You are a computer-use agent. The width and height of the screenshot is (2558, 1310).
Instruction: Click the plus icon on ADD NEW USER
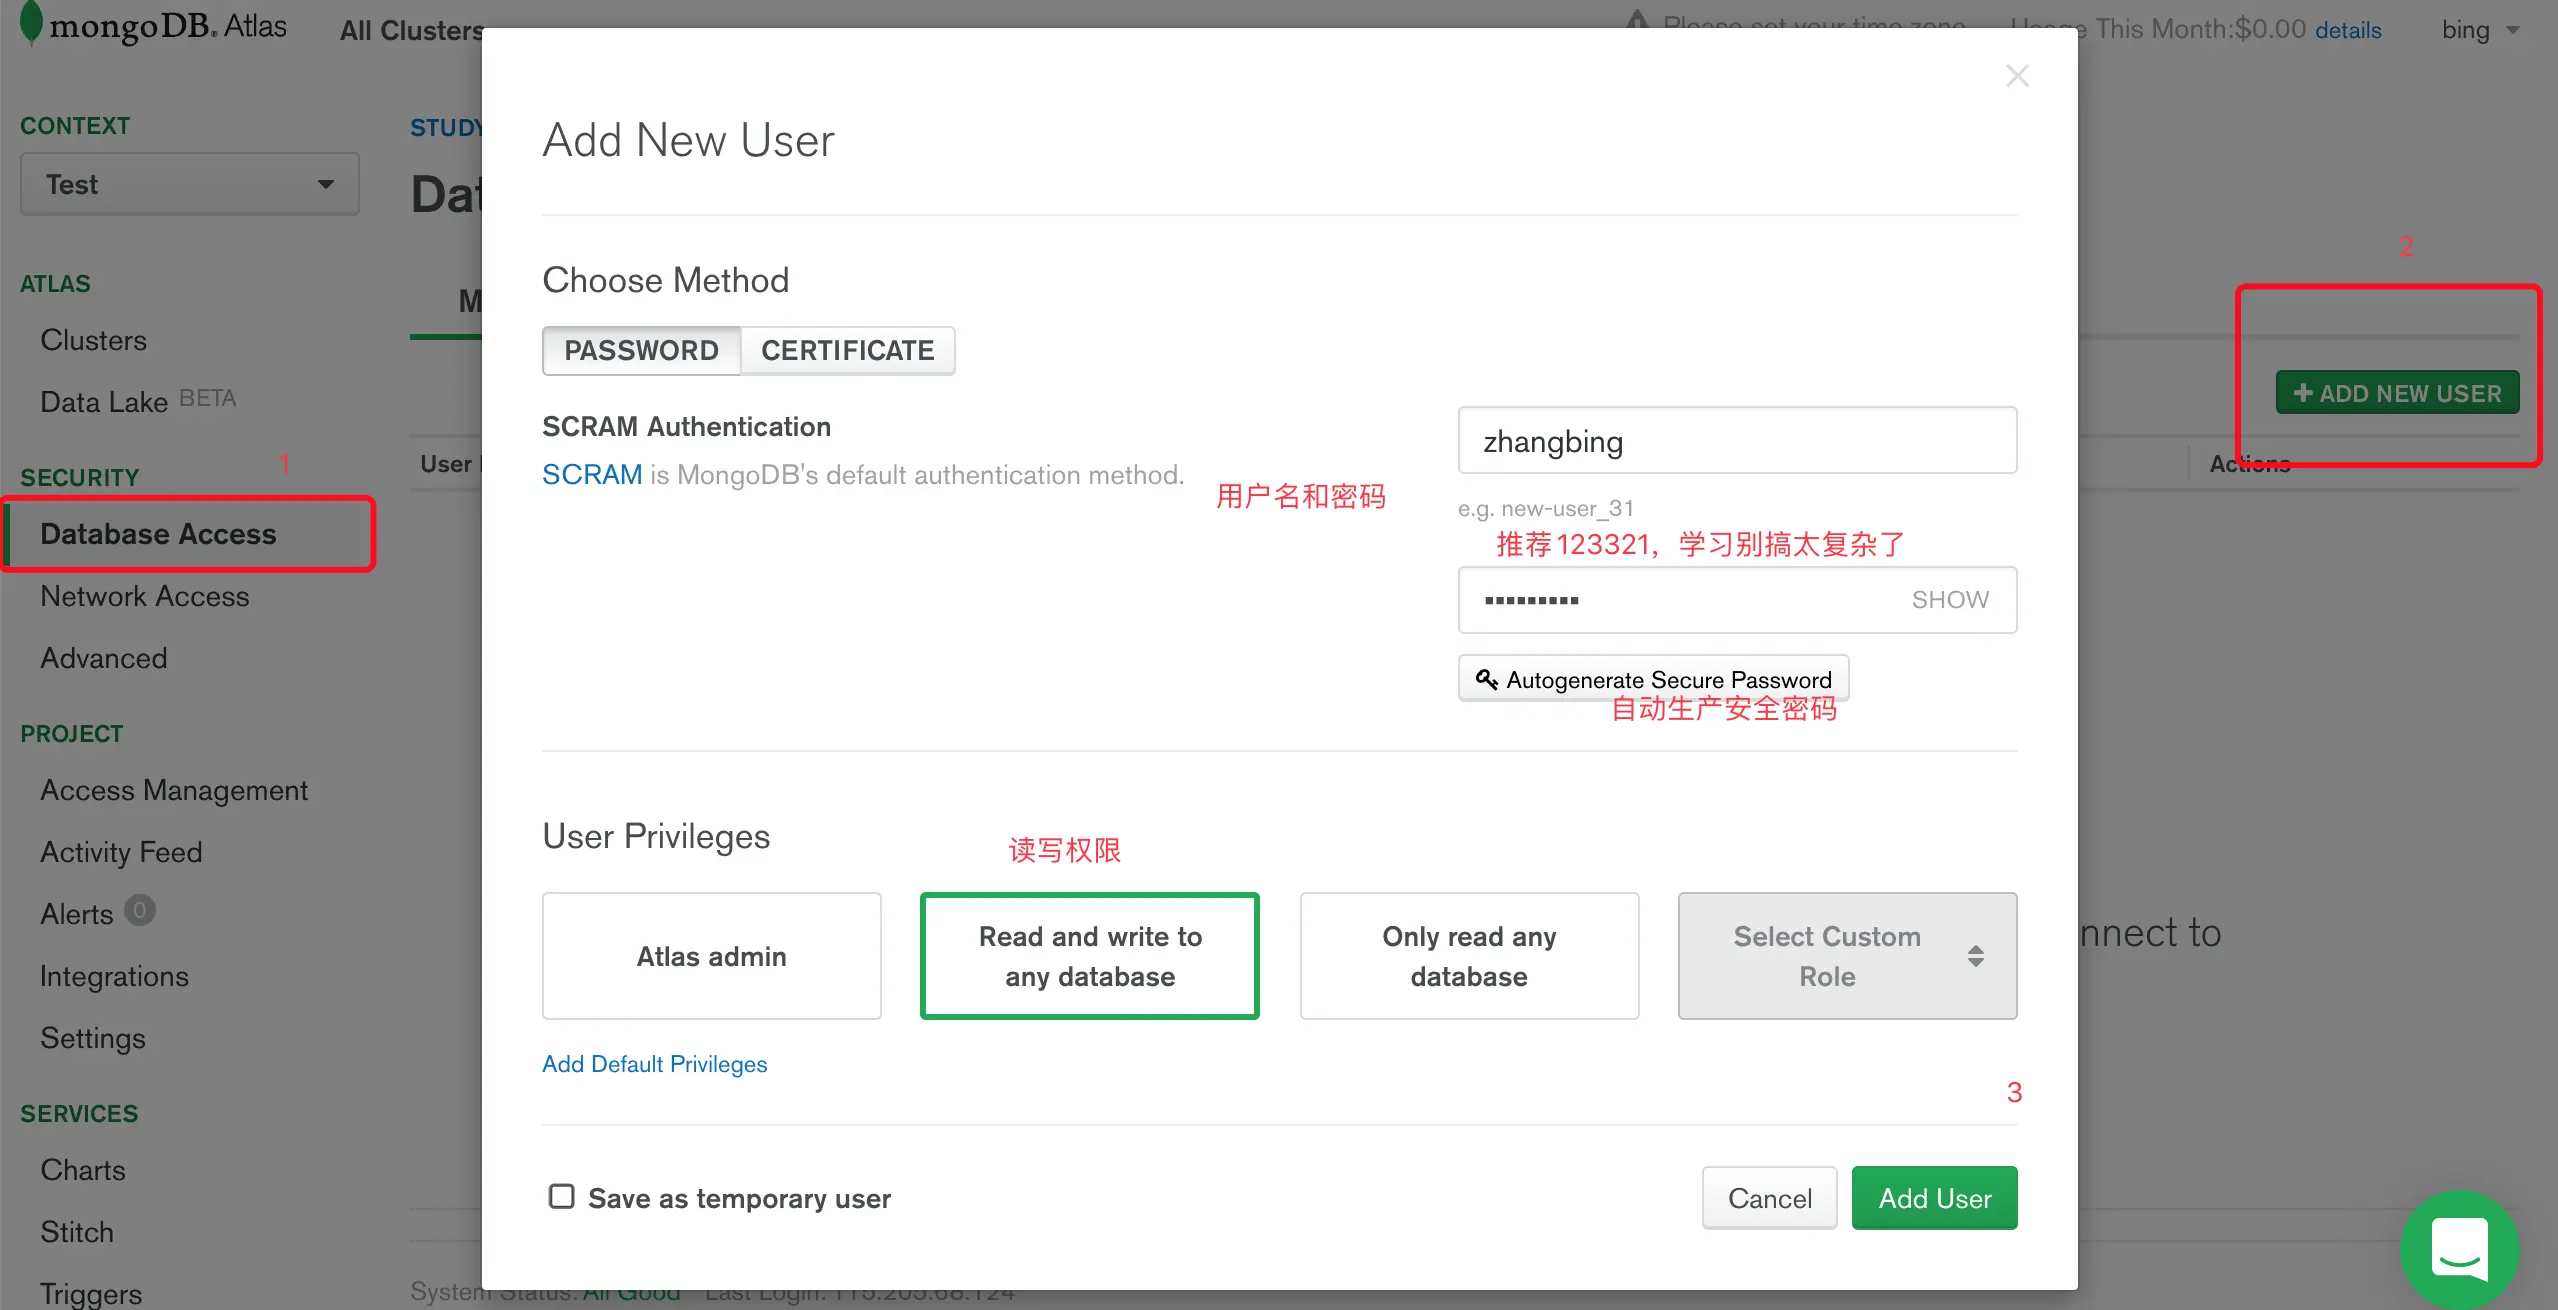pos(2302,393)
